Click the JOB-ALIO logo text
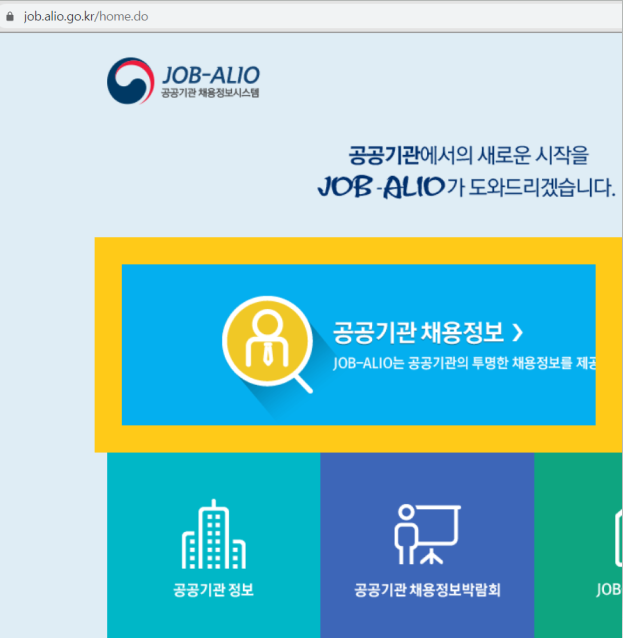Image resolution: width=623 pixels, height=638 pixels. coord(211,75)
